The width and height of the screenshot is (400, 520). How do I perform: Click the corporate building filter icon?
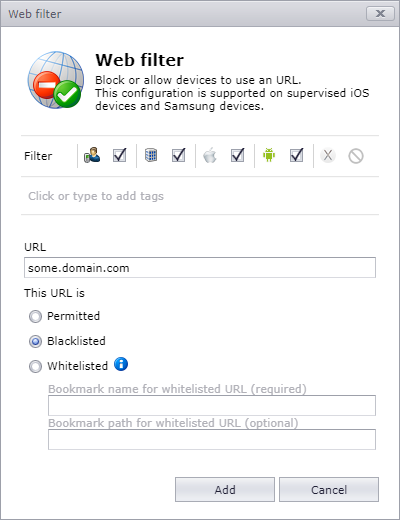coord(151,155)
